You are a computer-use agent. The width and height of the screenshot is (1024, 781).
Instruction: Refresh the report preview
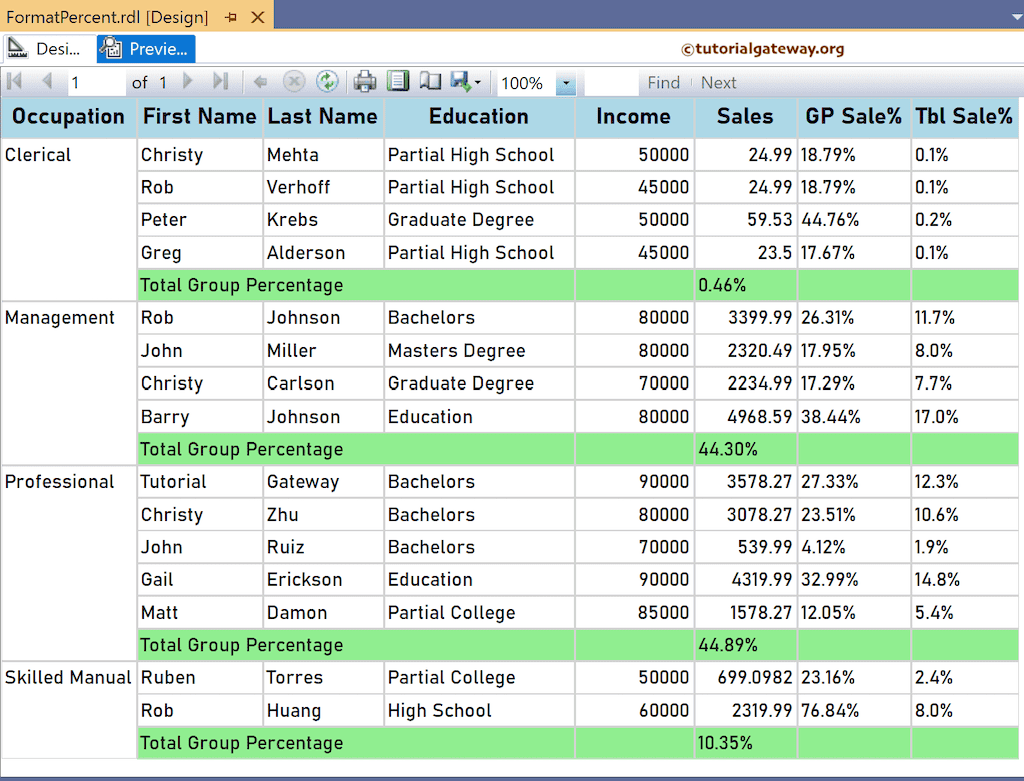(x=328, y=82)
